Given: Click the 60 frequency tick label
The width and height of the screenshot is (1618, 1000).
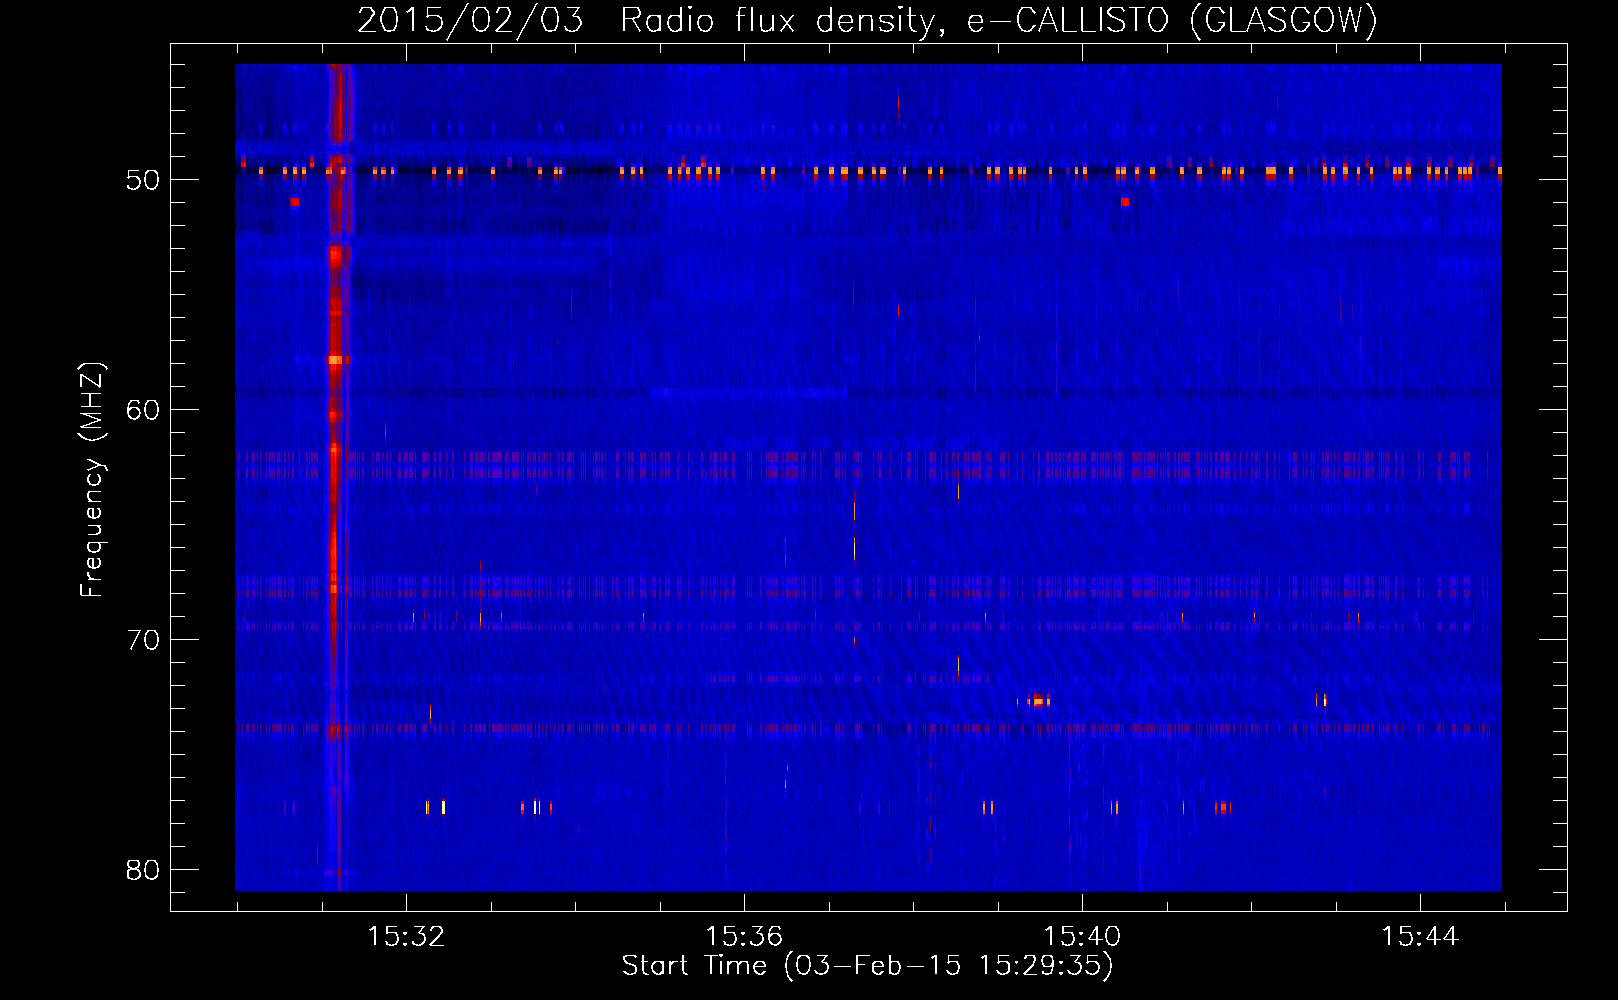Looking at the screenshot, I should (143, 410).
